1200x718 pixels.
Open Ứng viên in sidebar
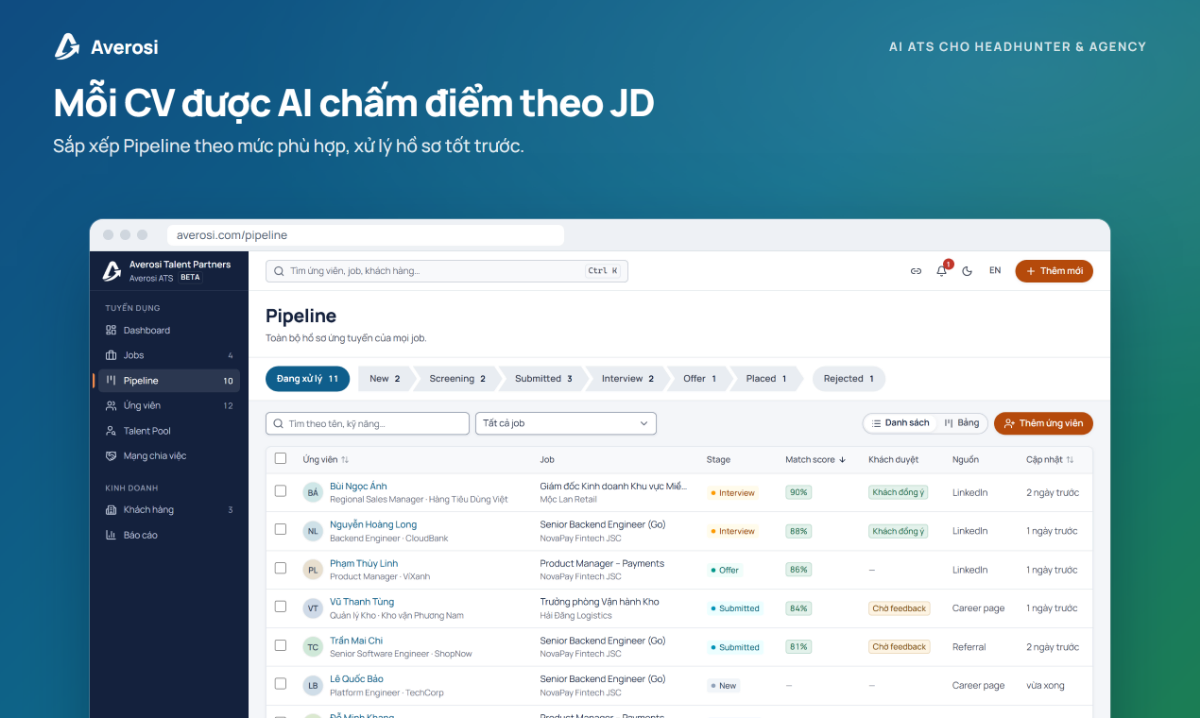coord(168,406)
